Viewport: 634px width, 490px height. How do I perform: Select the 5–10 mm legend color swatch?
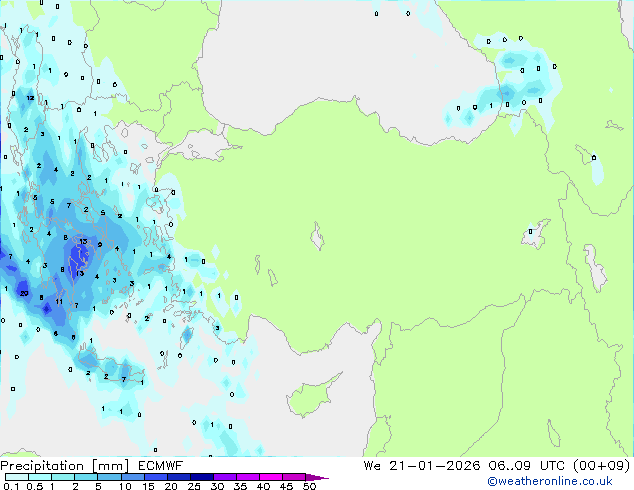(109, 477)
